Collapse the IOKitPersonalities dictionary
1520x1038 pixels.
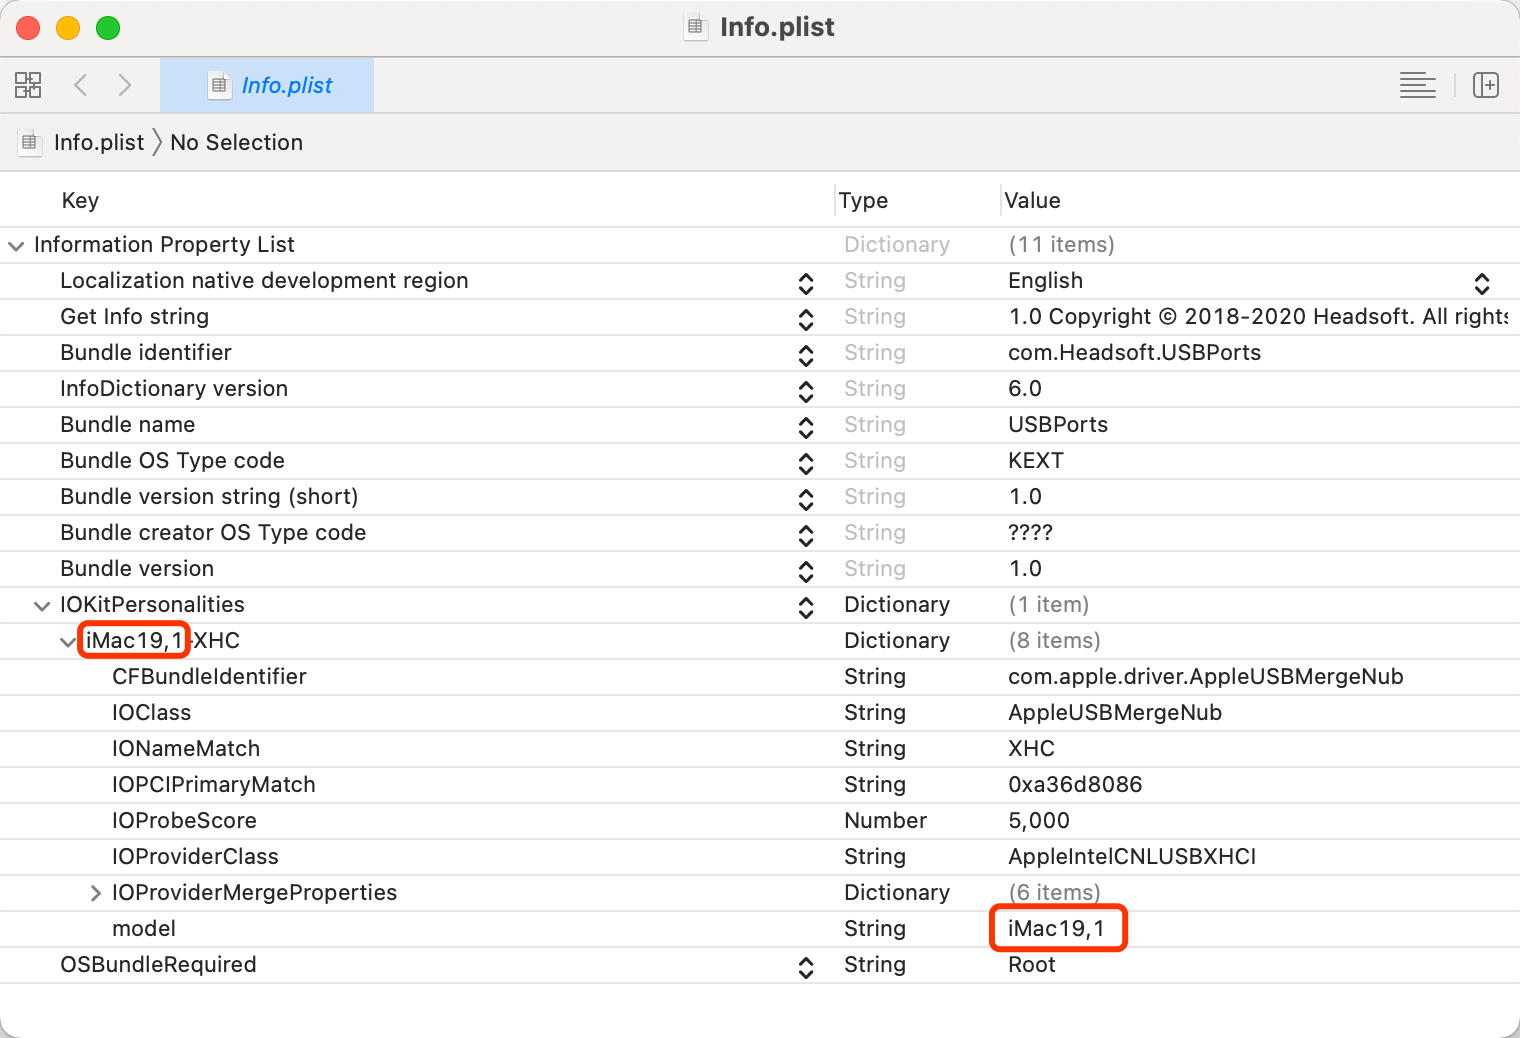(x=42, y=605)
